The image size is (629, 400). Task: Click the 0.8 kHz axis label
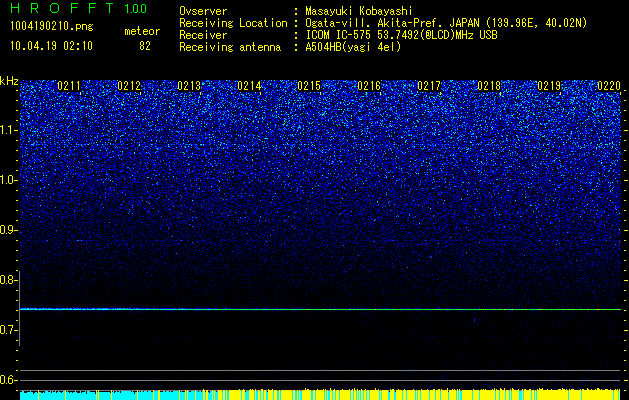pyautogui.click(x=8, y=280)
